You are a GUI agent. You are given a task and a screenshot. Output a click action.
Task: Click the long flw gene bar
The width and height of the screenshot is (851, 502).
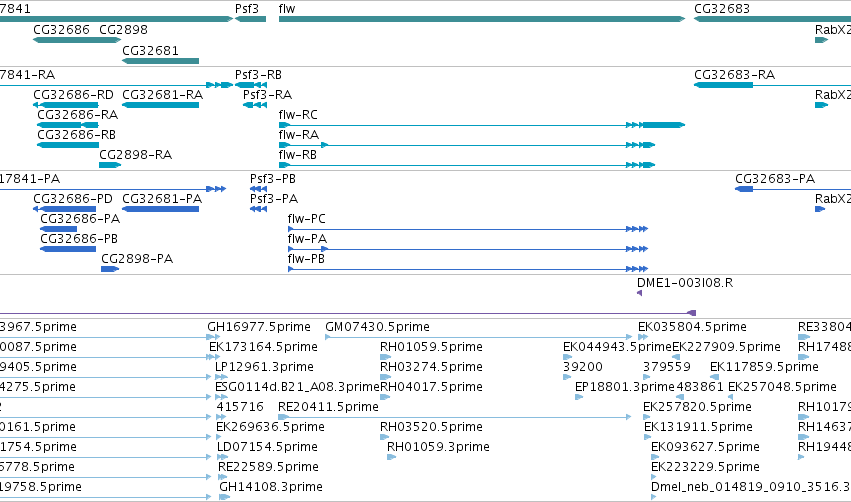[x=482, y=19]
